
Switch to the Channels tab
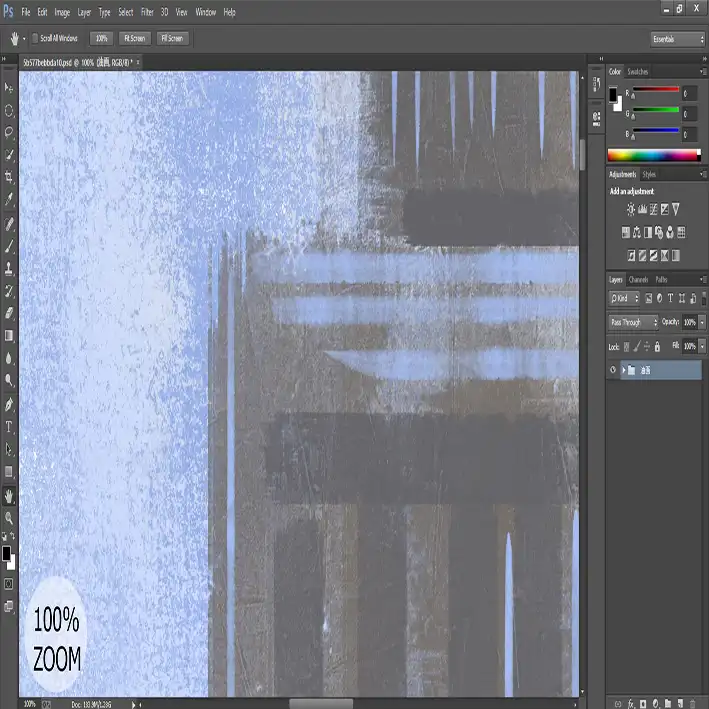coord(638,279)
